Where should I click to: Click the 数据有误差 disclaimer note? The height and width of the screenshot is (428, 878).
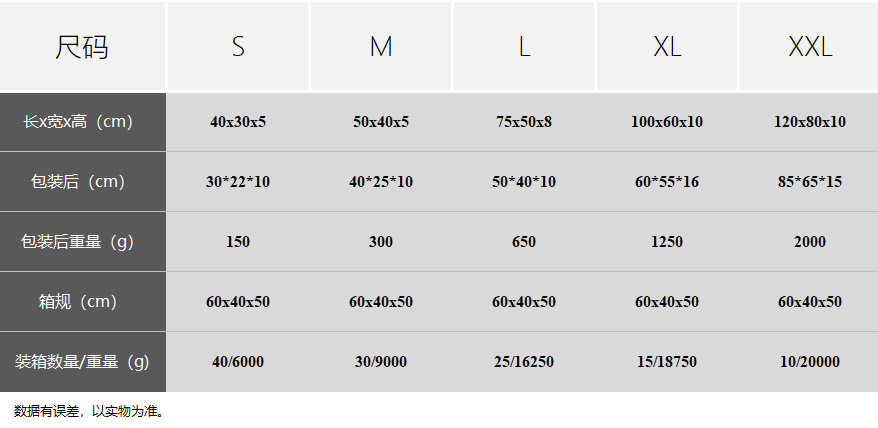(88, 411)
